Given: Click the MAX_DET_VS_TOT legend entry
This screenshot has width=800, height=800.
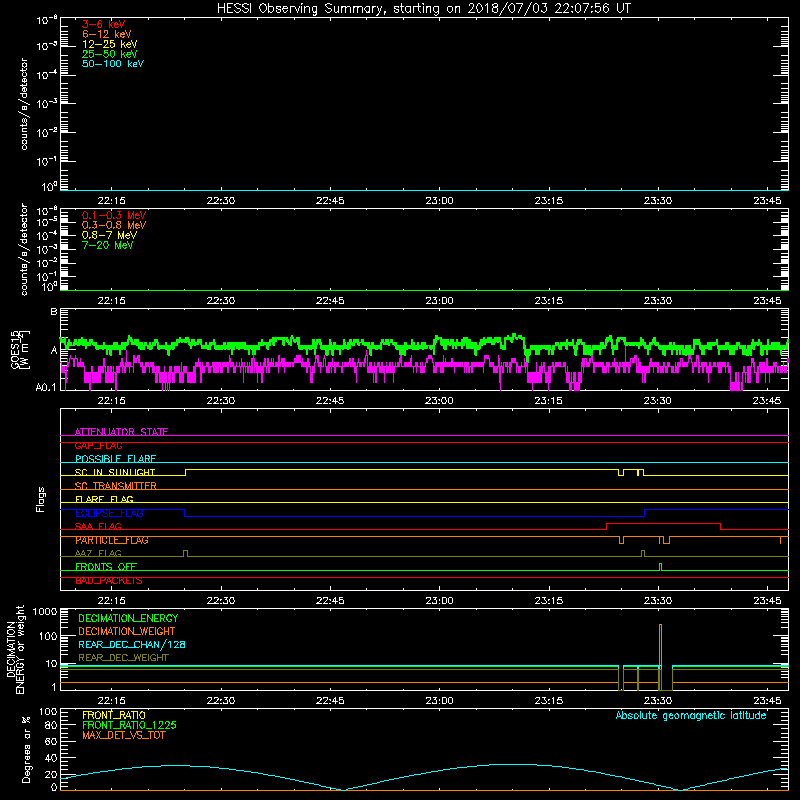Looking at the screenshot, I should [x=123, y=736].
